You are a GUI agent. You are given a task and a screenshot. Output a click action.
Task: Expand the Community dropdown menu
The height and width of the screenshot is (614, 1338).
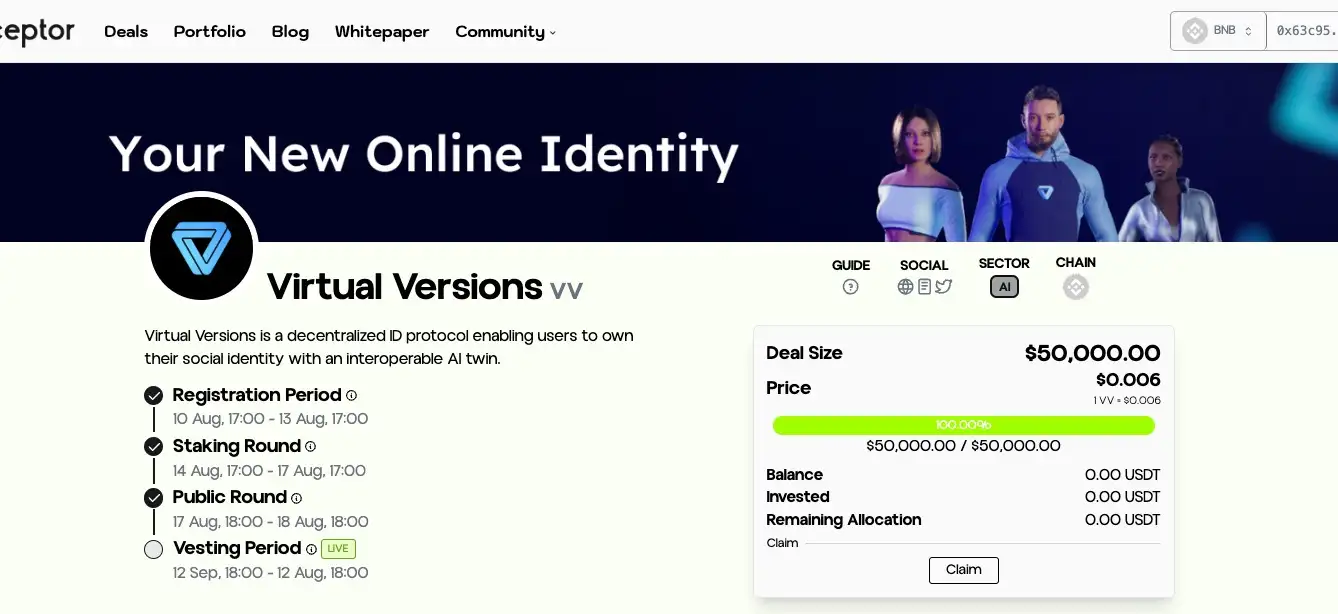(505, 32)
